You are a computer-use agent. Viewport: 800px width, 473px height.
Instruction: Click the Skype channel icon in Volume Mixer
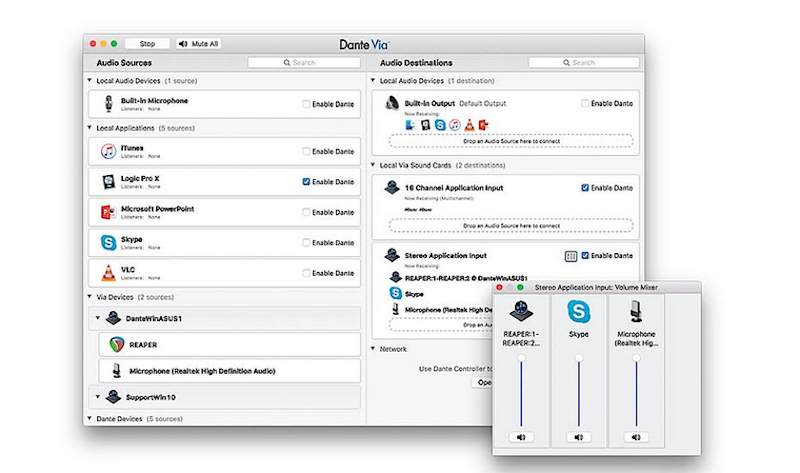click(x=579, y=311)
